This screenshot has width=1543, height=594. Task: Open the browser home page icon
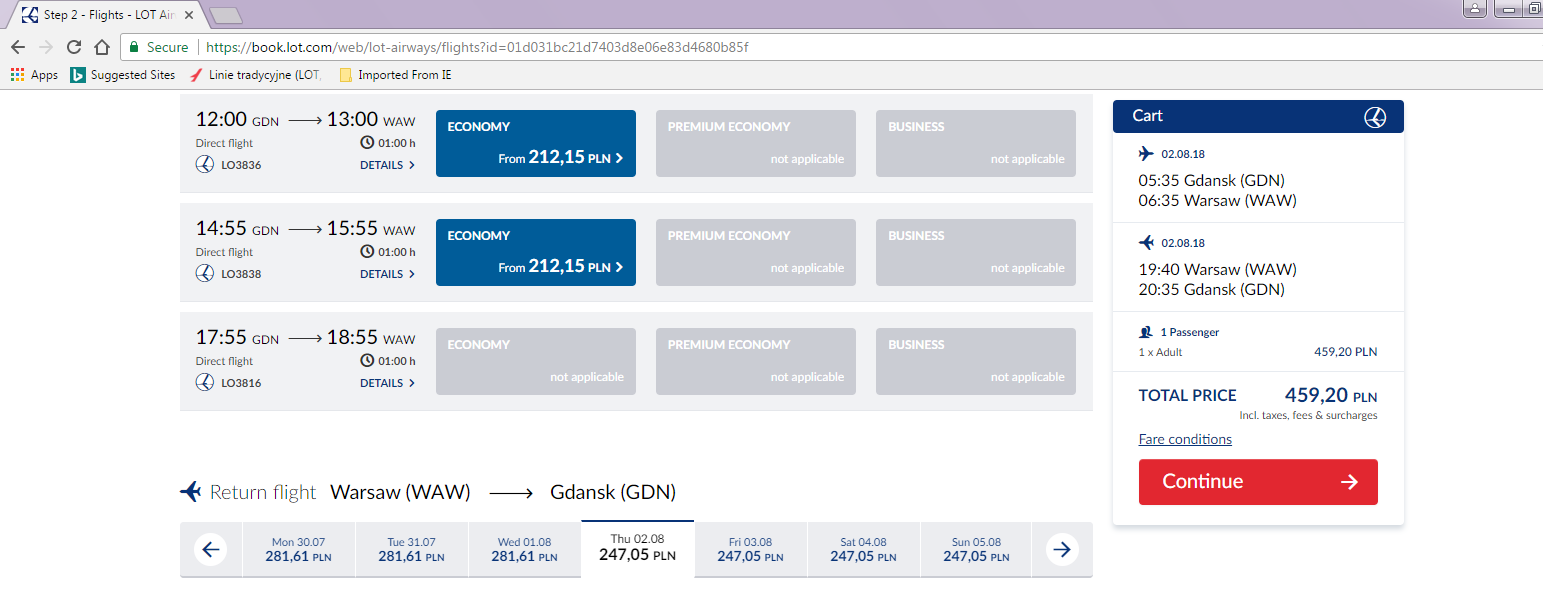[x=101, y=47]
